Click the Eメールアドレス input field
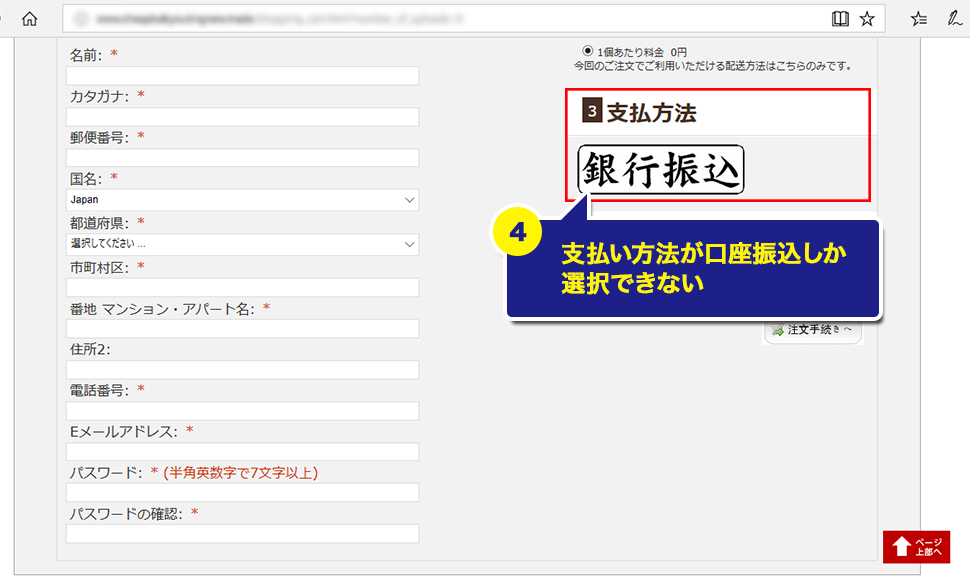This screenshot has height=582, width=970. tap(242, 451)
